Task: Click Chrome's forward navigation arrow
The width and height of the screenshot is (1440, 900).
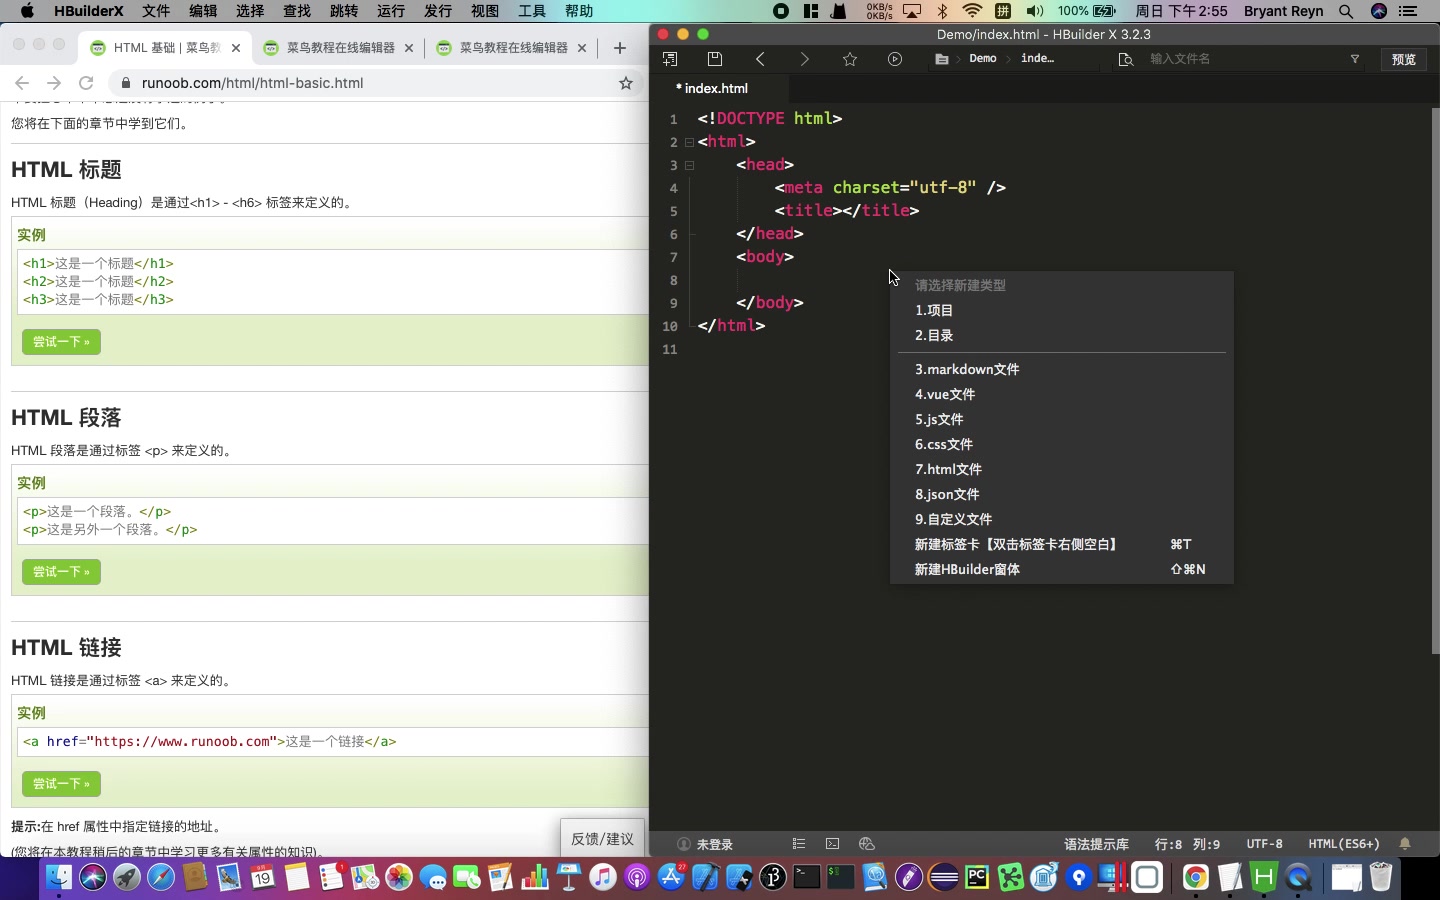Action: click(x=54, y=83)
